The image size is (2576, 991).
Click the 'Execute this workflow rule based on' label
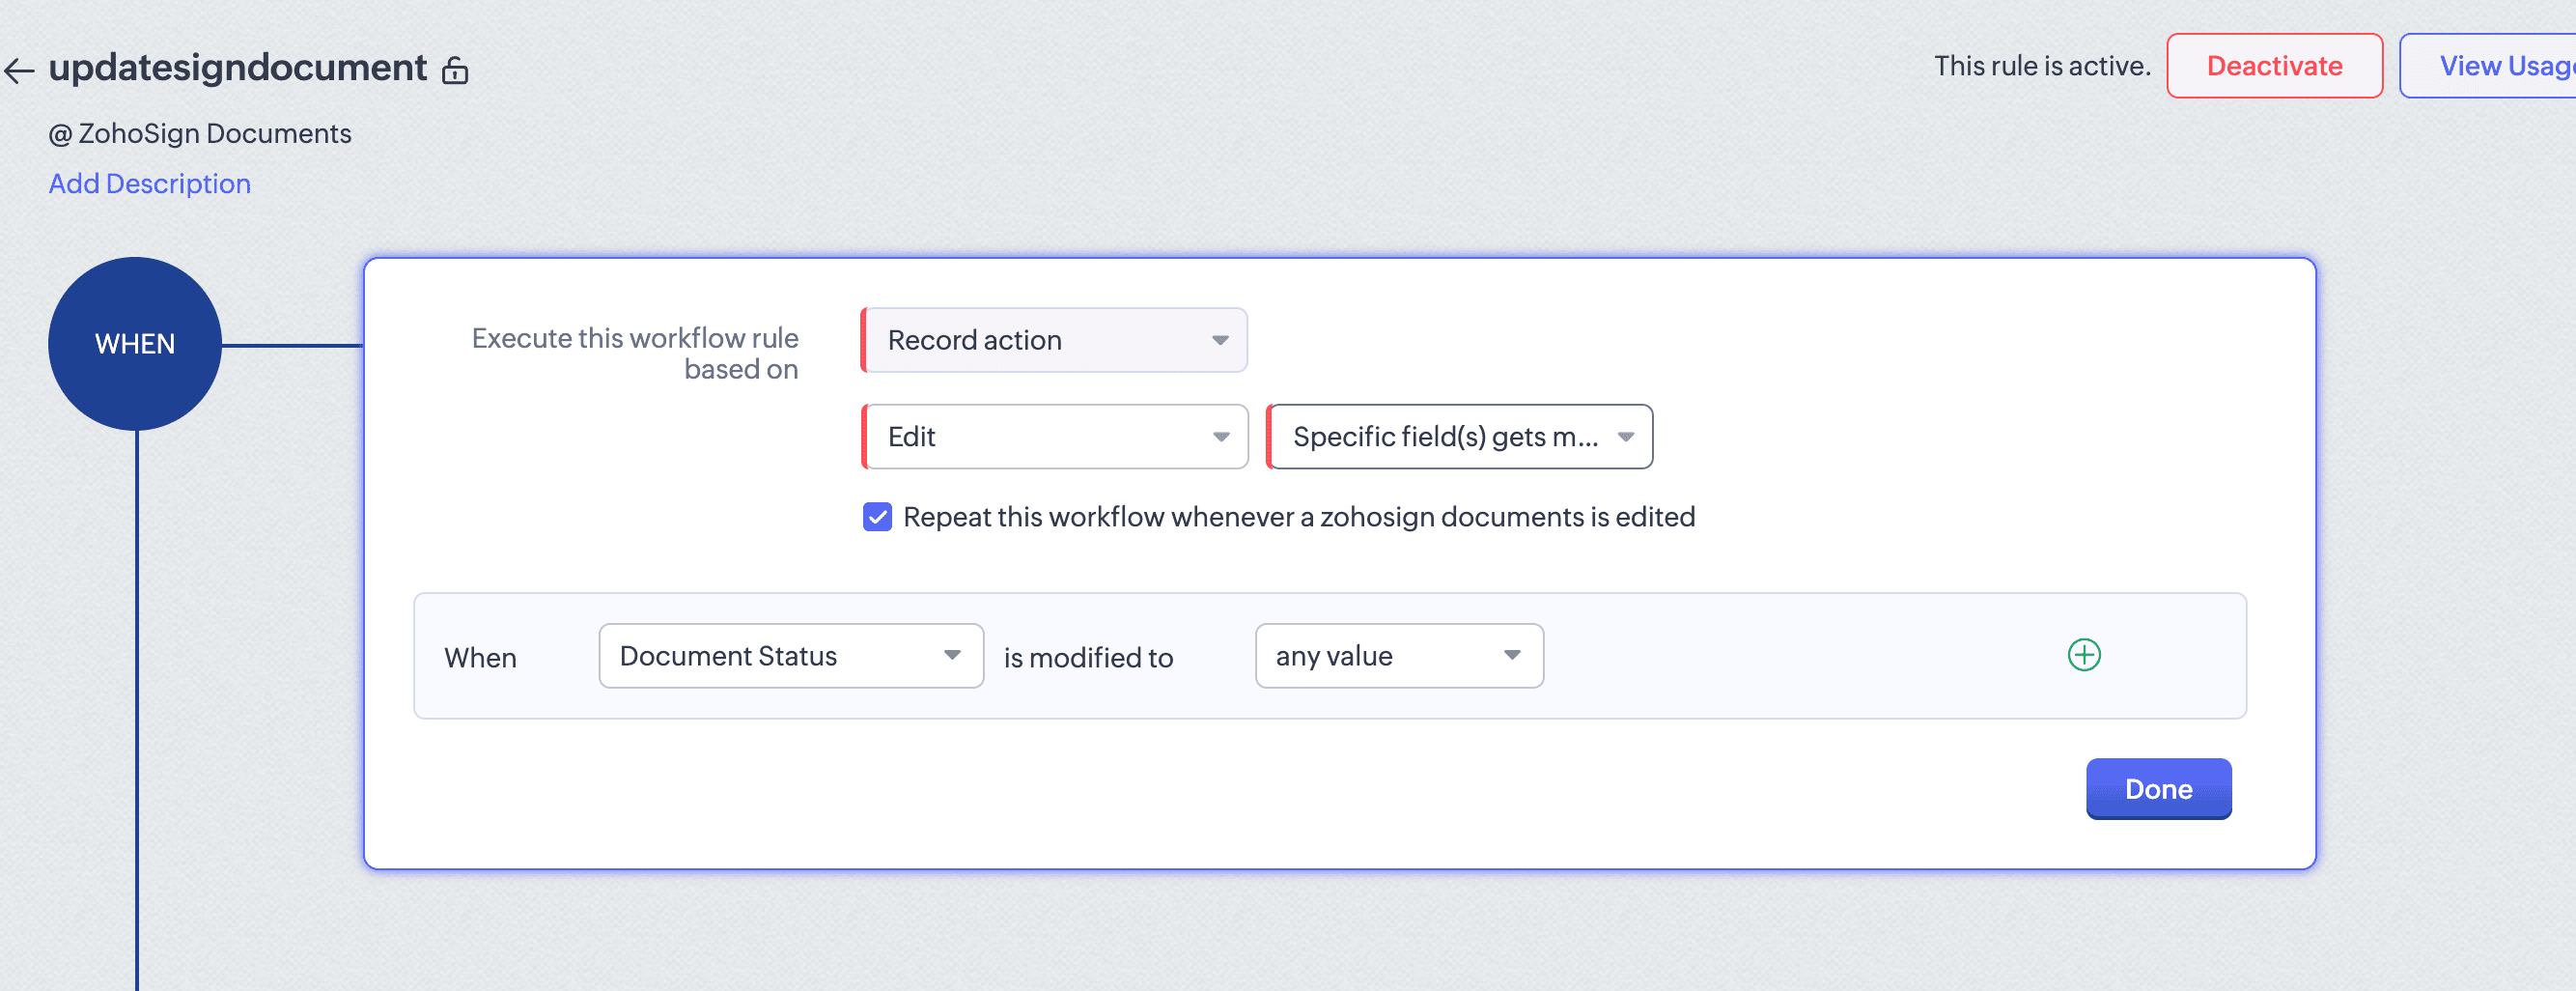(x=635, y=354)
